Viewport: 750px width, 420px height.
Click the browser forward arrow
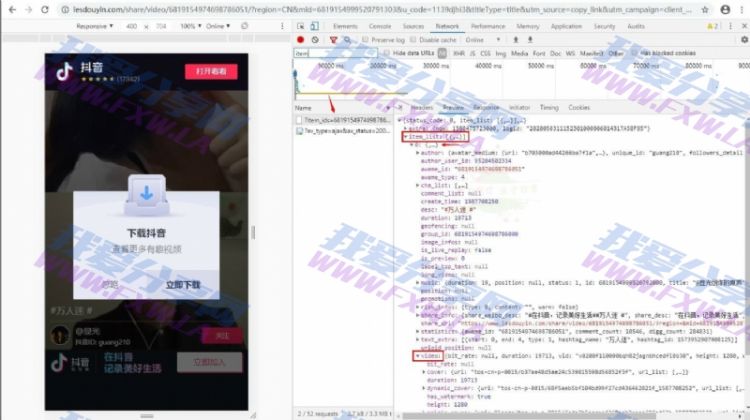[29, 9]
